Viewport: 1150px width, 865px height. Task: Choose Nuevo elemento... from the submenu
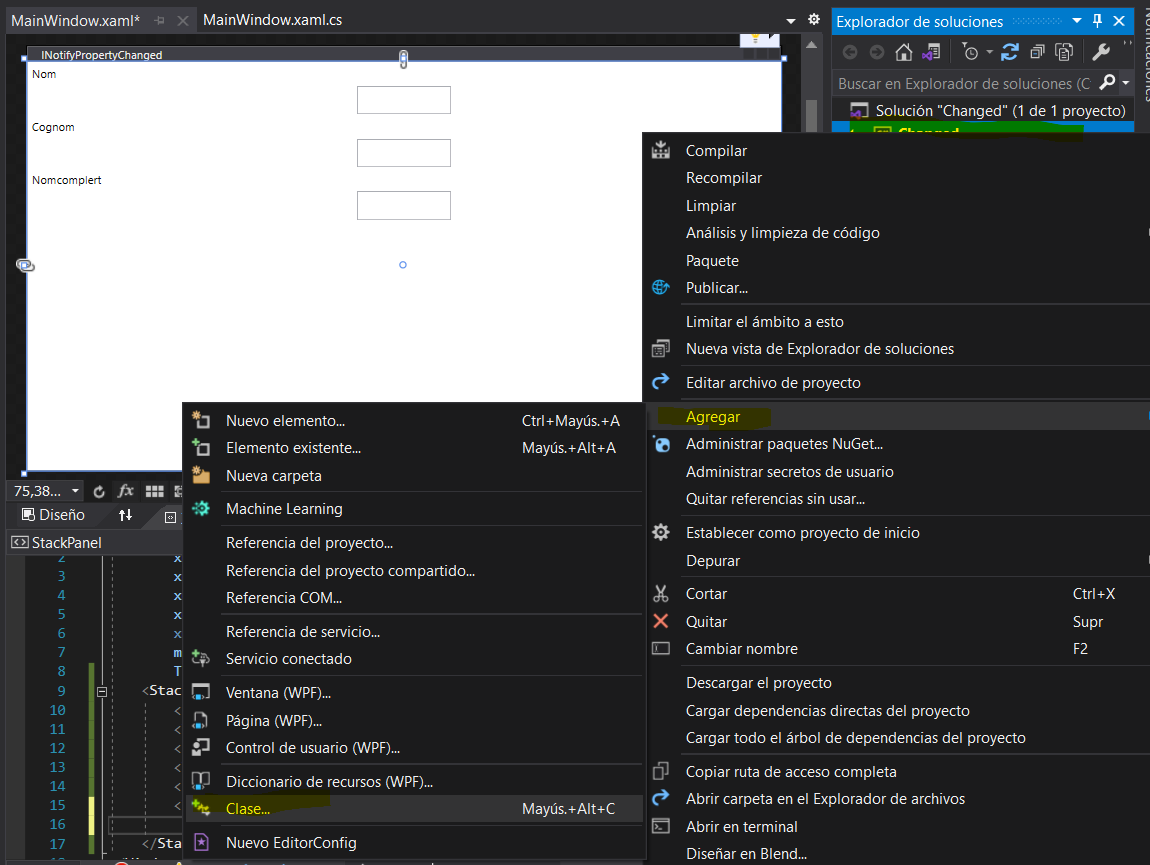[x=285, y=421]
